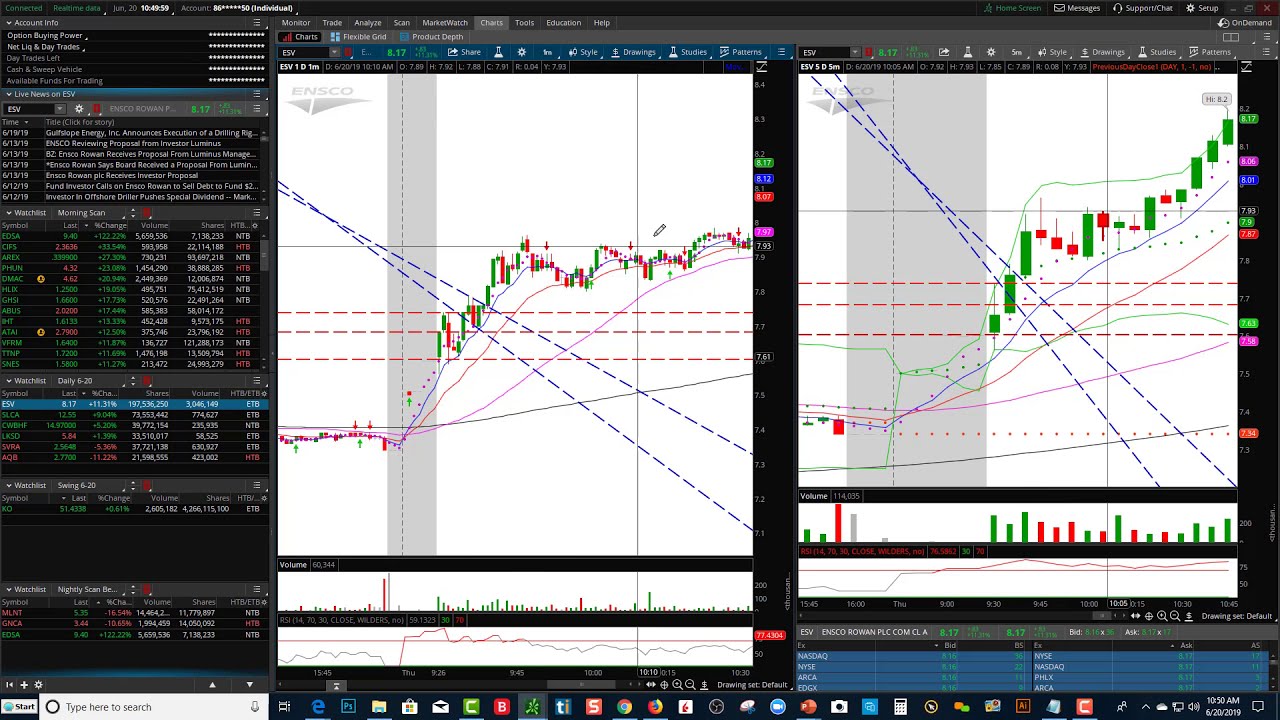Open the Drawings menu on right chart
Viewport: 1280px width, 720px height.
(x=1101, y=52)
